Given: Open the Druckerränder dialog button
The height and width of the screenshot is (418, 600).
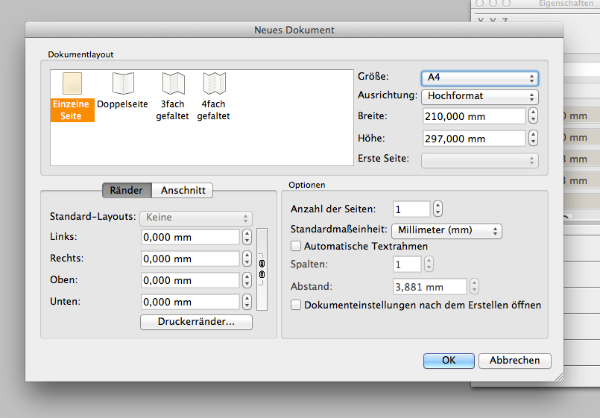Looking at the screenshot, I should 196,322.
